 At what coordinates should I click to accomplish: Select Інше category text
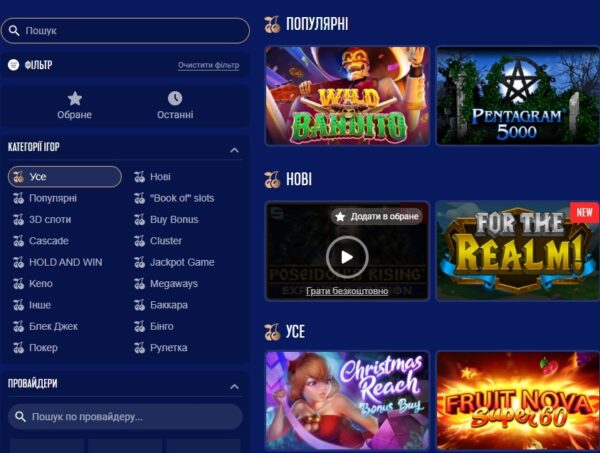tap(40, 305)
